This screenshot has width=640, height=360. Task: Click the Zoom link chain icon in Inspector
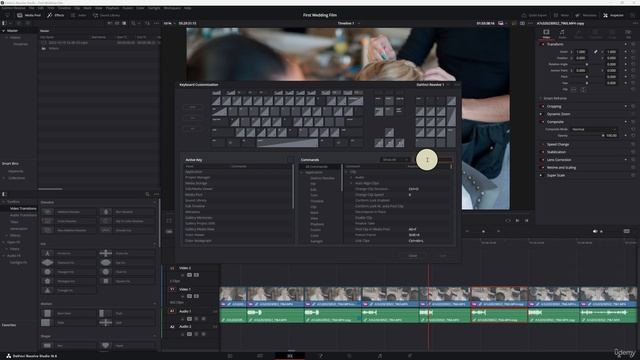596,52
